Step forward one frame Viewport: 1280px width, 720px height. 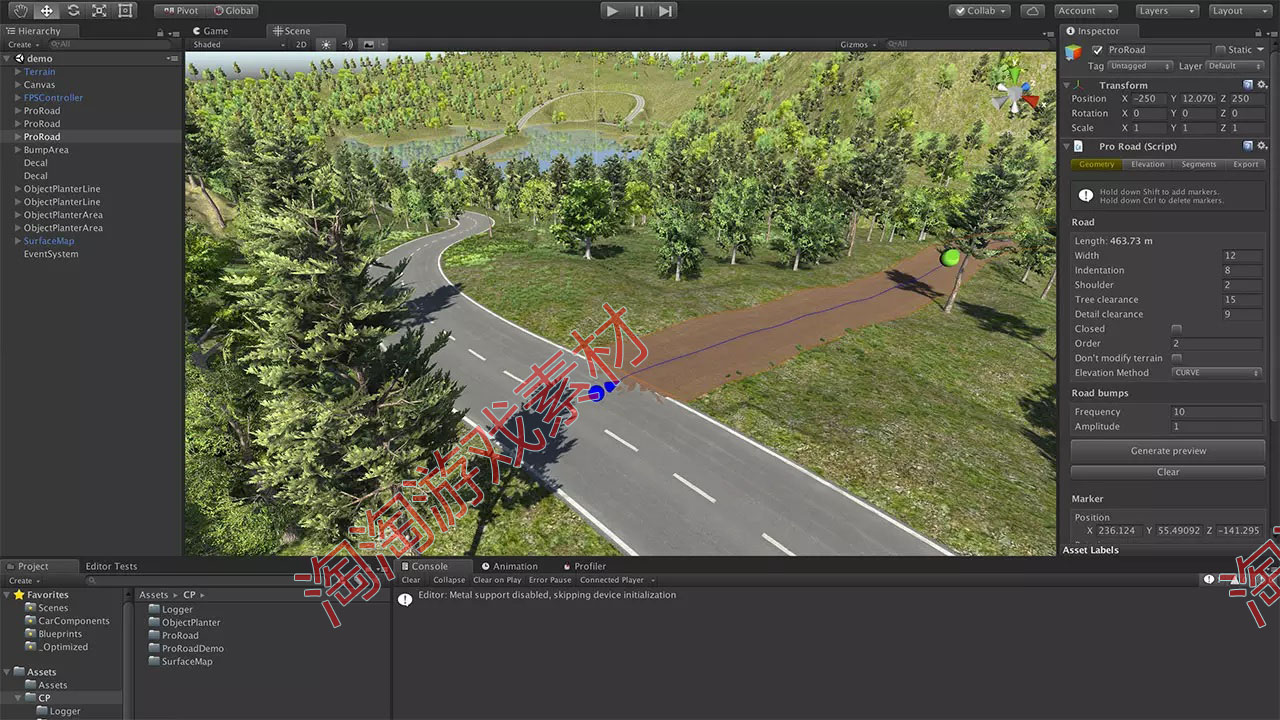click(665, 10)
